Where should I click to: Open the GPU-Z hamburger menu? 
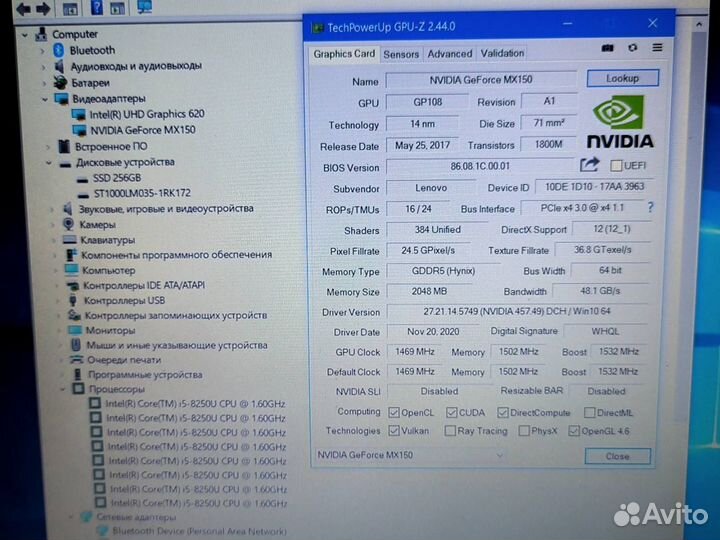click(657, 48)
